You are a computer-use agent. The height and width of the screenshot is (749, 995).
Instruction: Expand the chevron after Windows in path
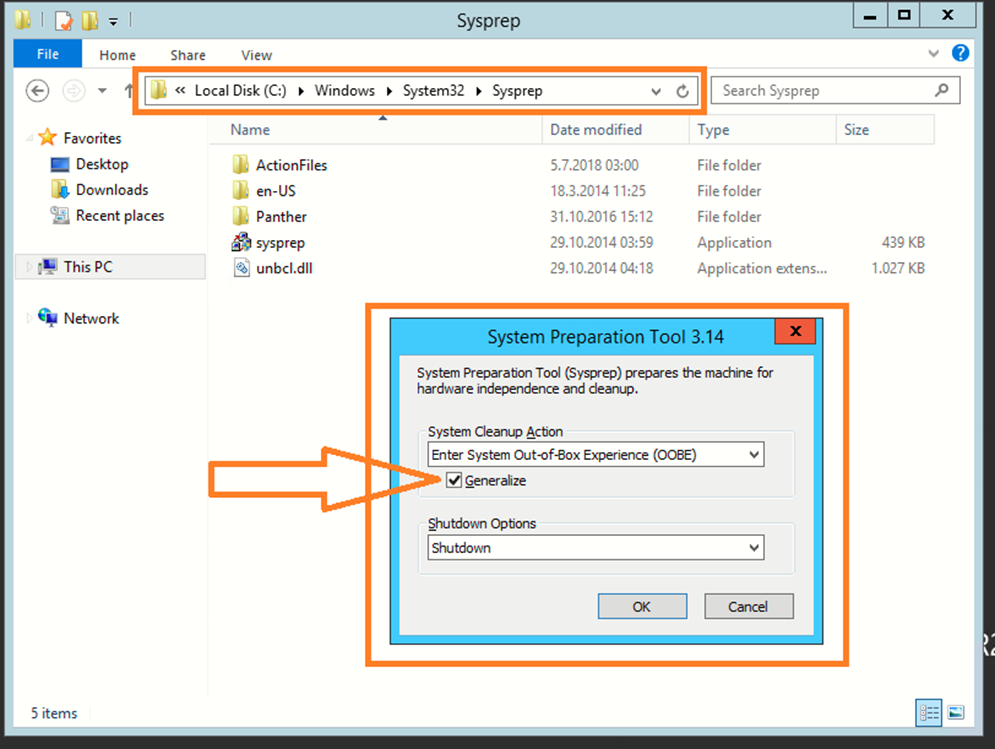[x=390, y=91]
